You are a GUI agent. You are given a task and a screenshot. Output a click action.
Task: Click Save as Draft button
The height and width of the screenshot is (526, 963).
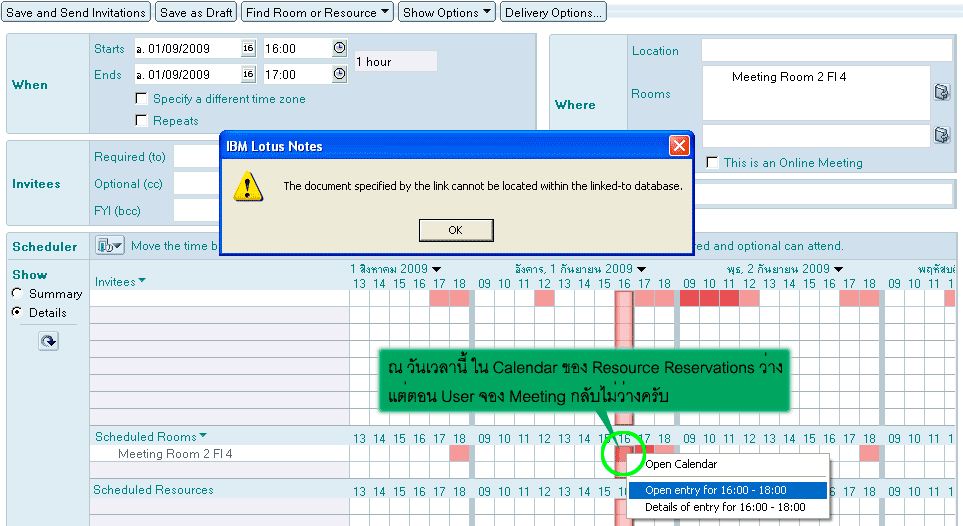pos(196,12)
